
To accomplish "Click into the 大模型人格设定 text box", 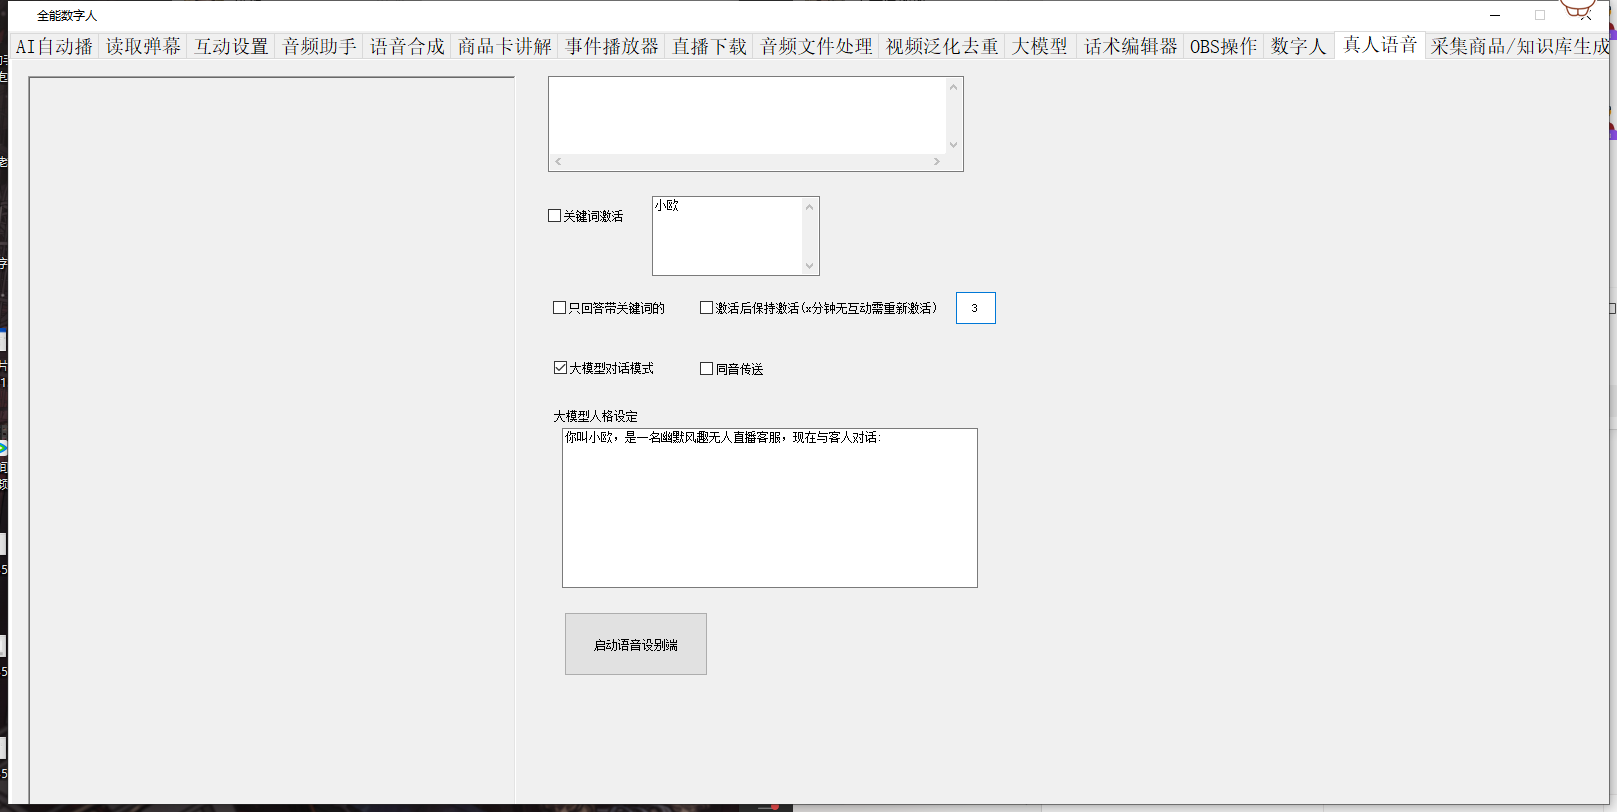I will [x=770, y=508].
